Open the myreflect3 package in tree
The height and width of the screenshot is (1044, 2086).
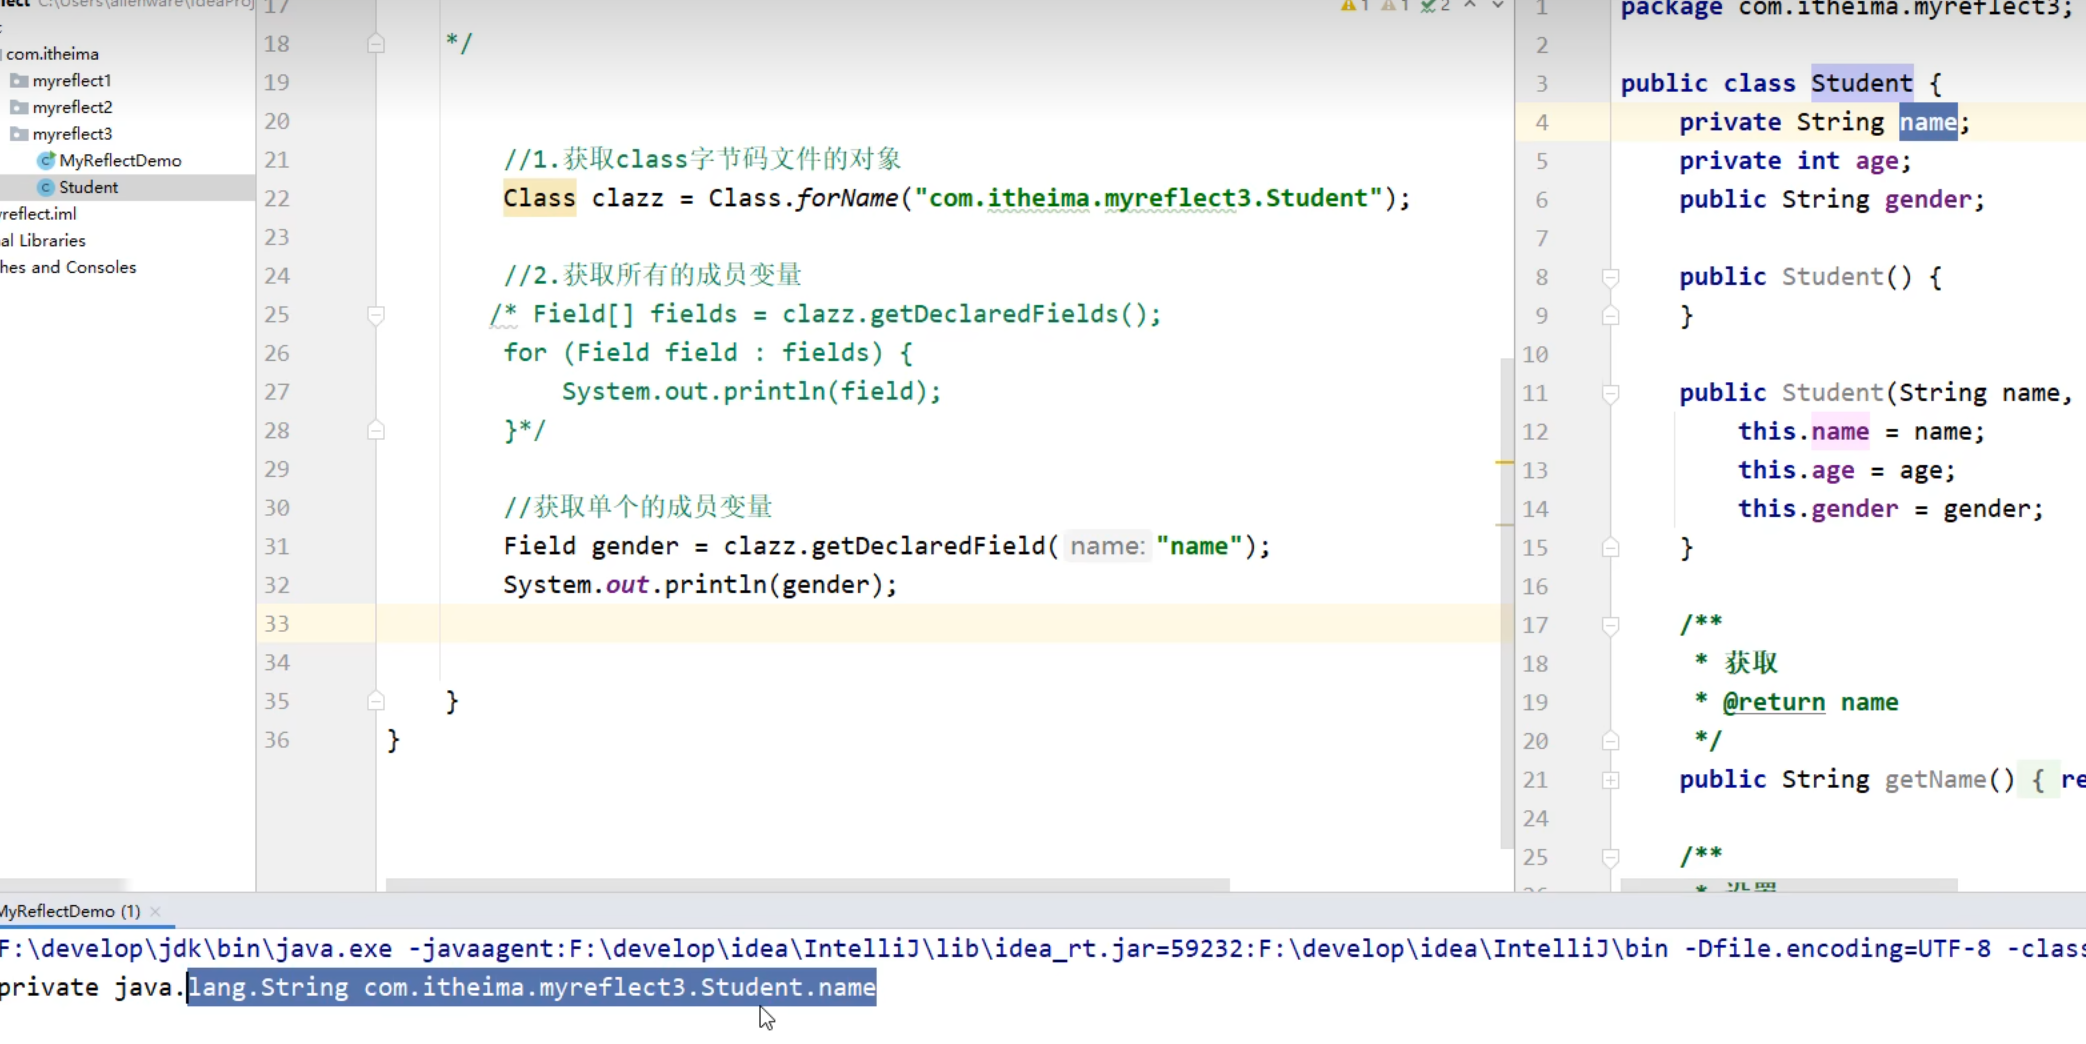72,134
